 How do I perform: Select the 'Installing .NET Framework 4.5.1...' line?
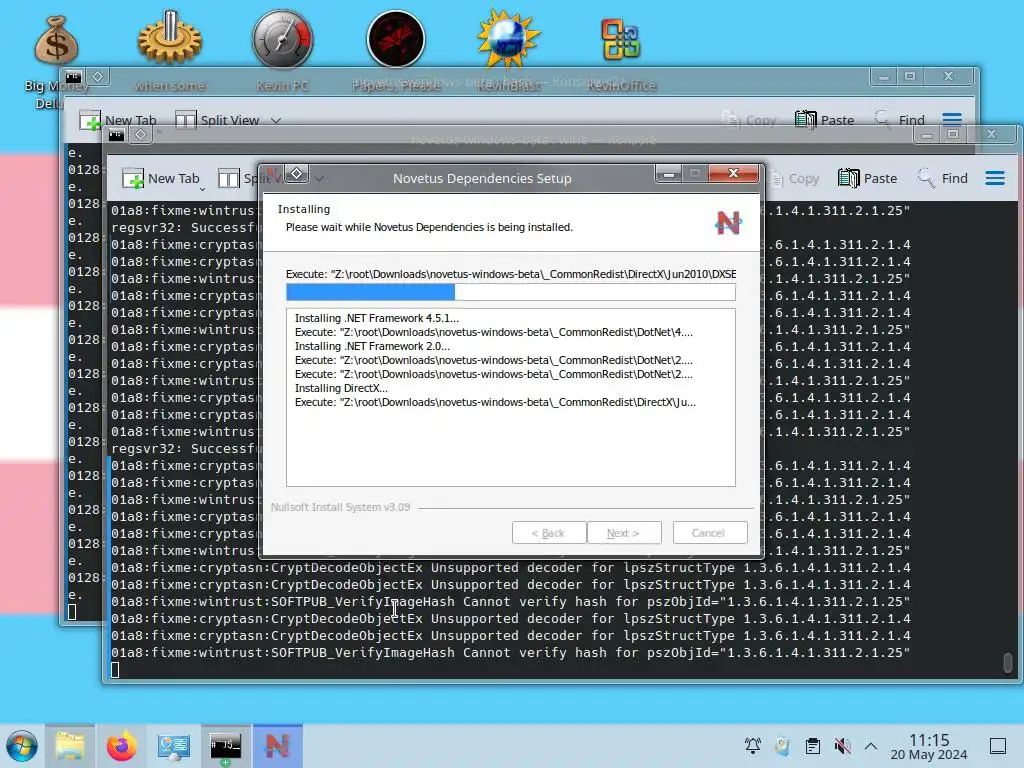377,318
